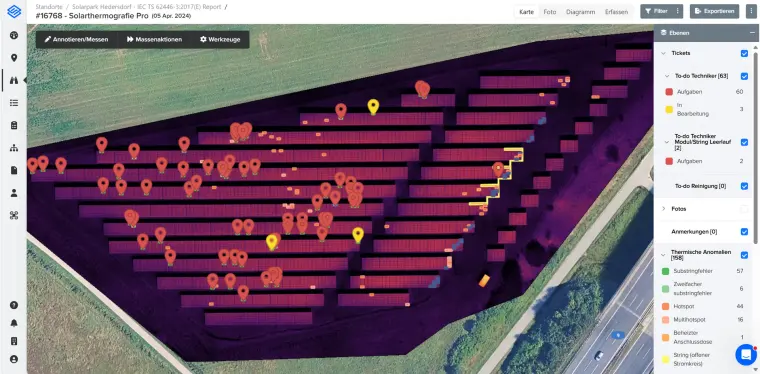This screenshot has height=374, width=760.
Task: Click the Exportieren button
Action: pos(714,11)
